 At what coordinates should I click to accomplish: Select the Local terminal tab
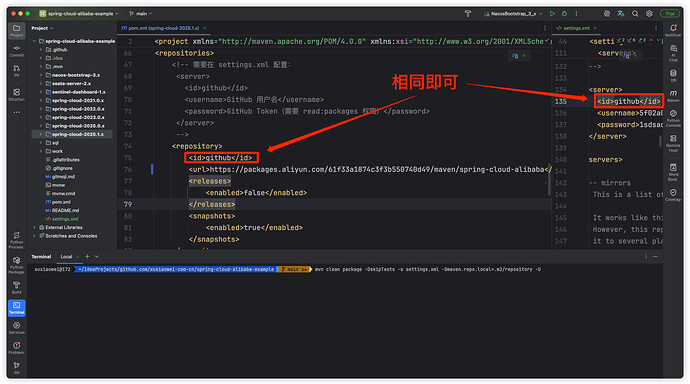pyautogui.click(x=66, y=256)
